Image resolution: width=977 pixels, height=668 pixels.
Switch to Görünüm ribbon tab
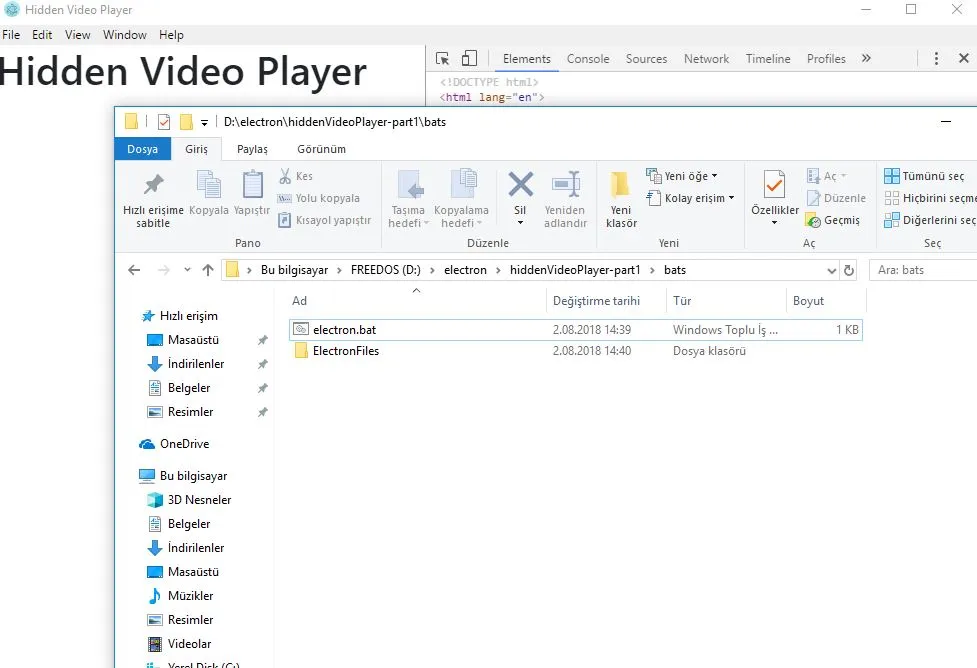point(322,149)
